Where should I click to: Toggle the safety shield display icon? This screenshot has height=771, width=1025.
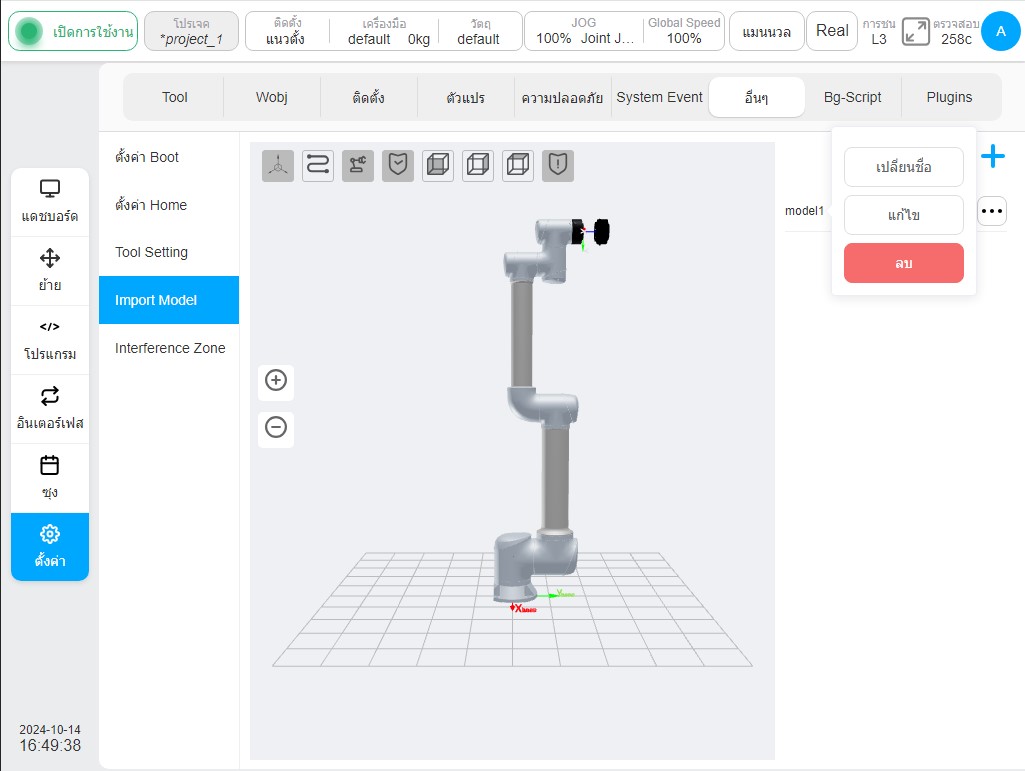pos(397,165)
